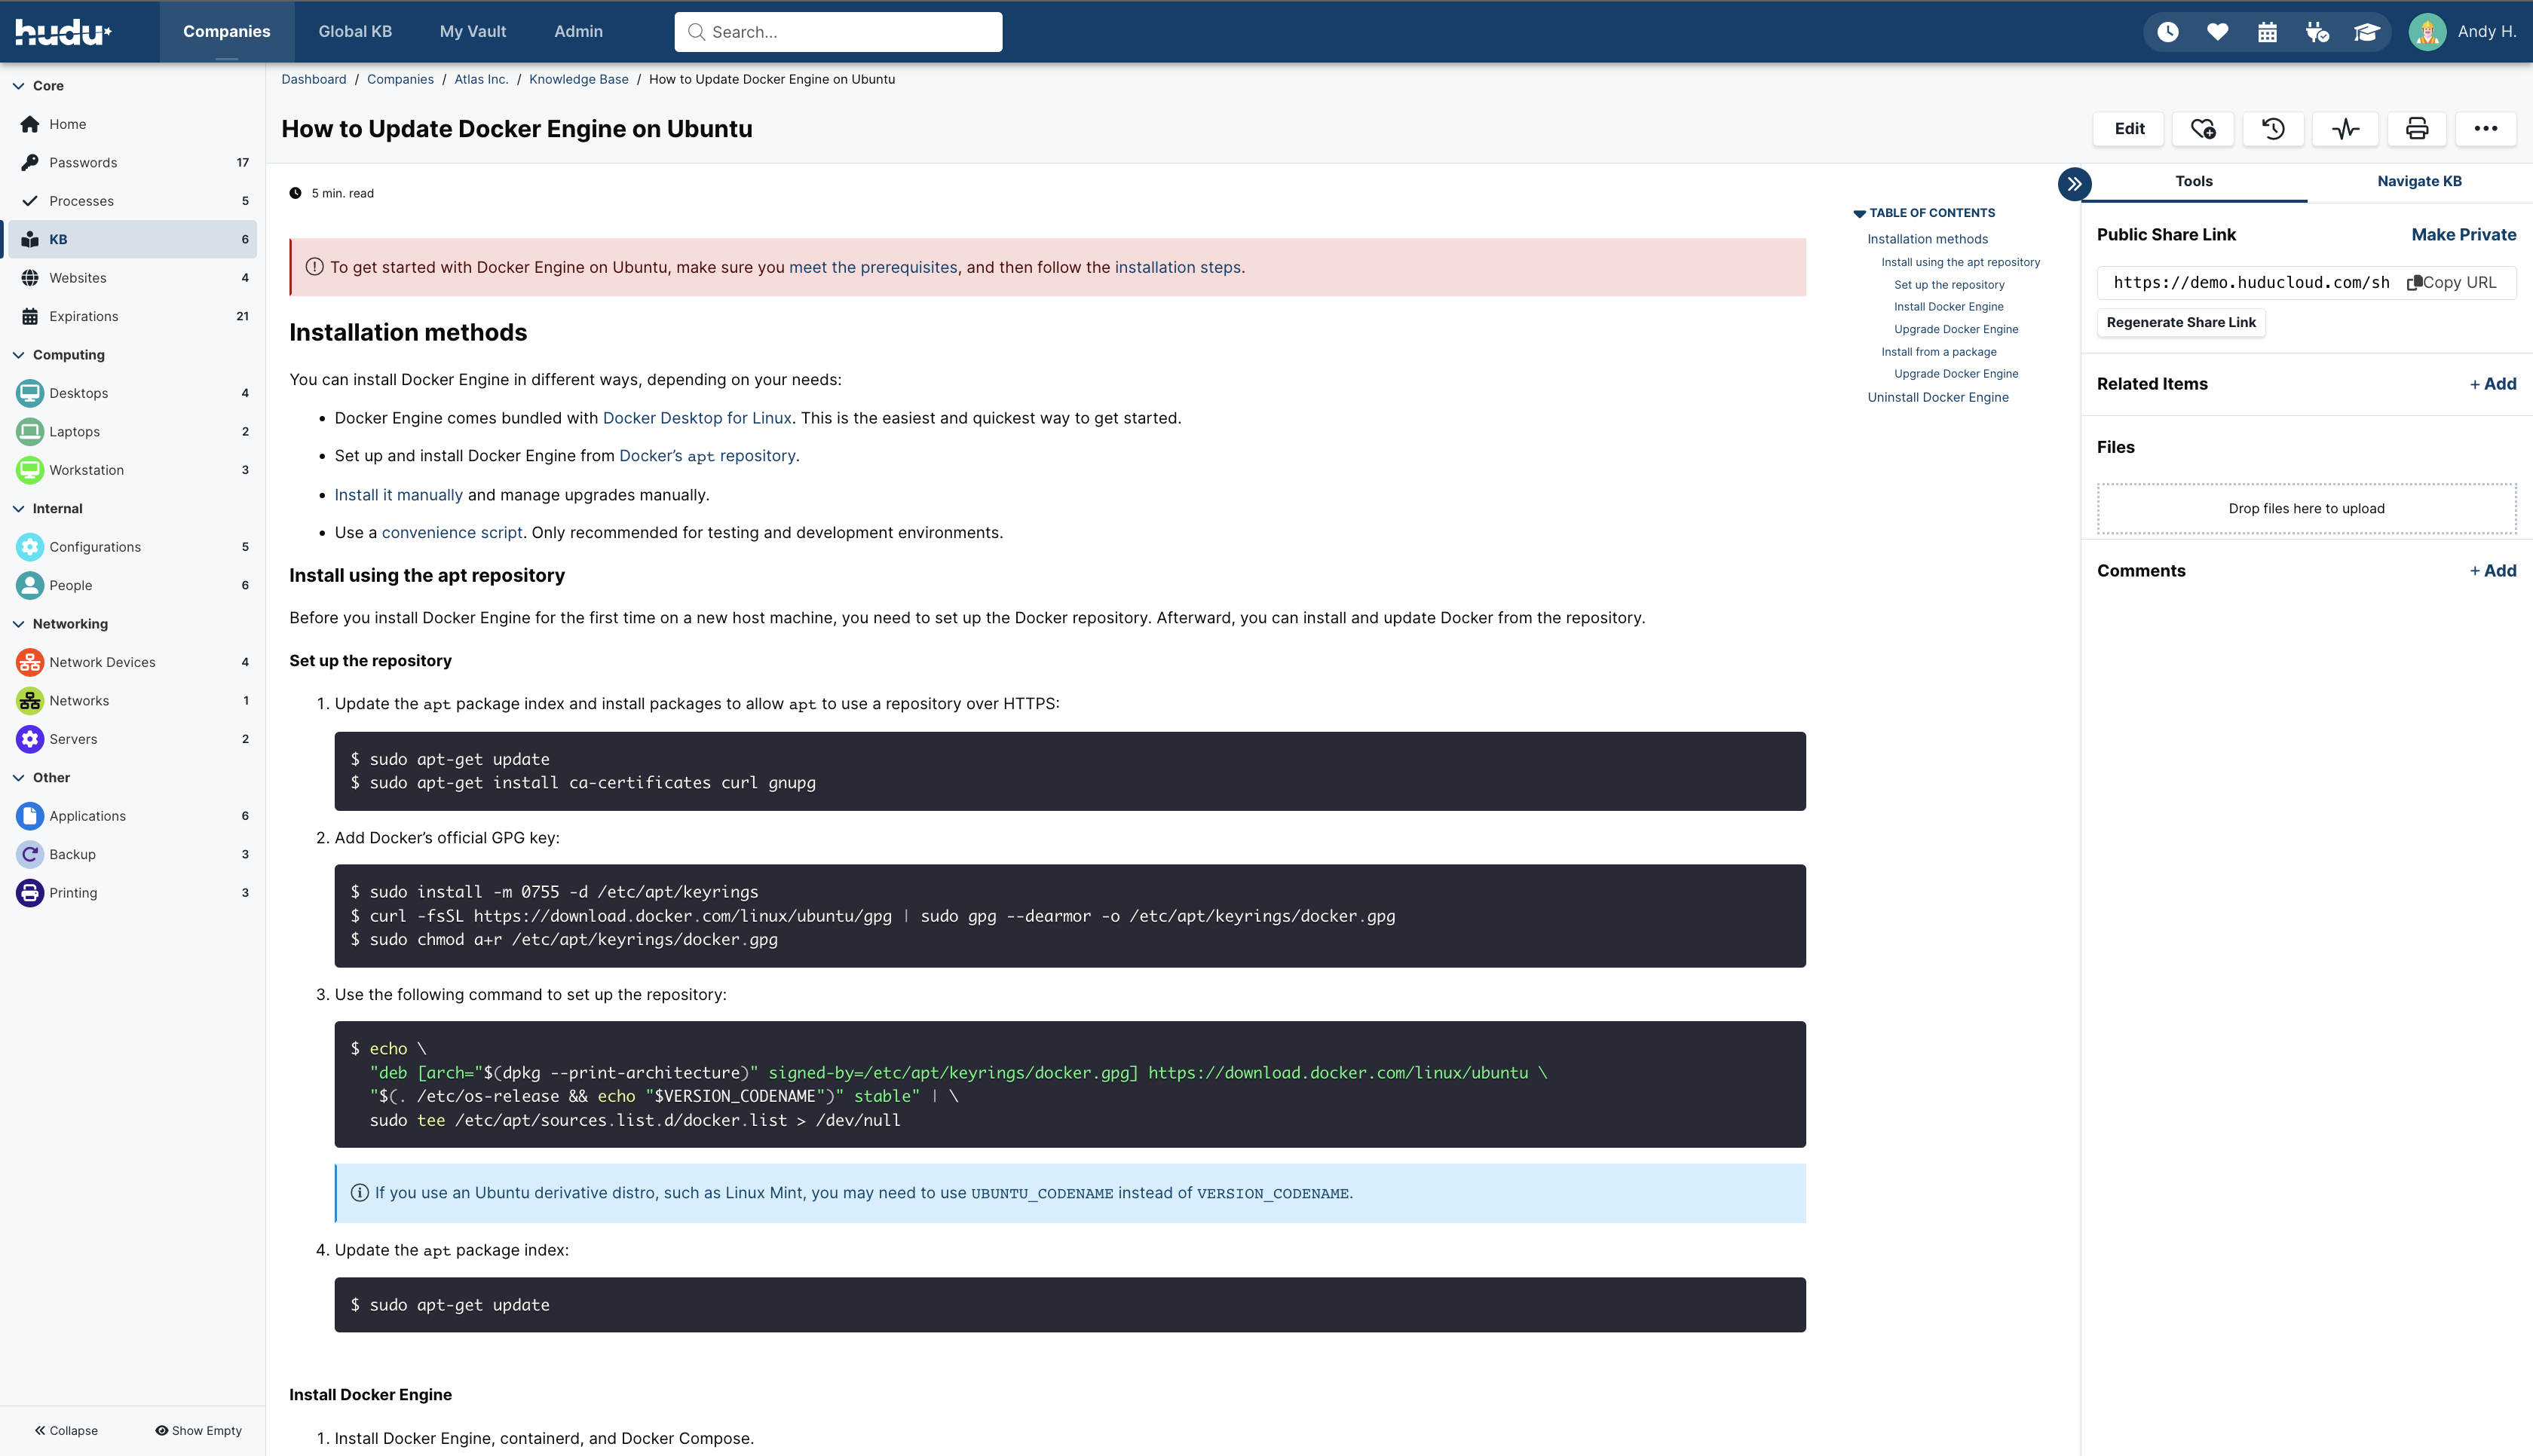The width and height of the screenshot is (2533, 1456).
Task: Open the Global KB menu
Action: tap(355, 32)
